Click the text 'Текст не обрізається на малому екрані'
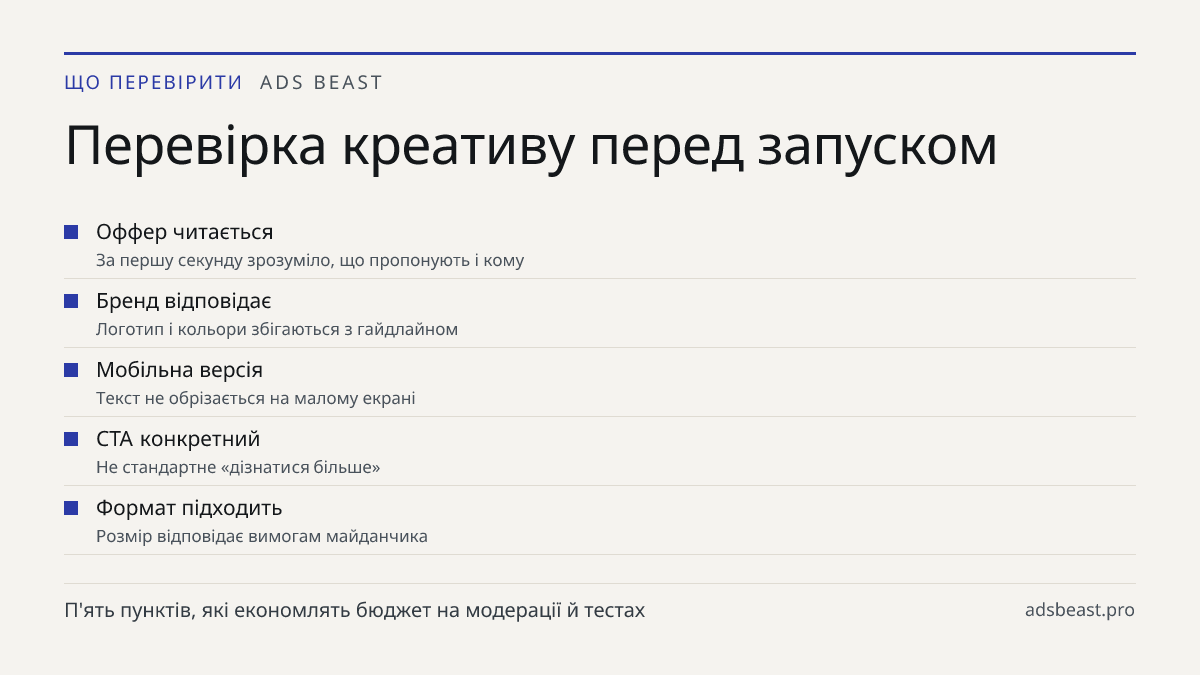This screenshot has height=675, width=1200. (x=256, y=398)
